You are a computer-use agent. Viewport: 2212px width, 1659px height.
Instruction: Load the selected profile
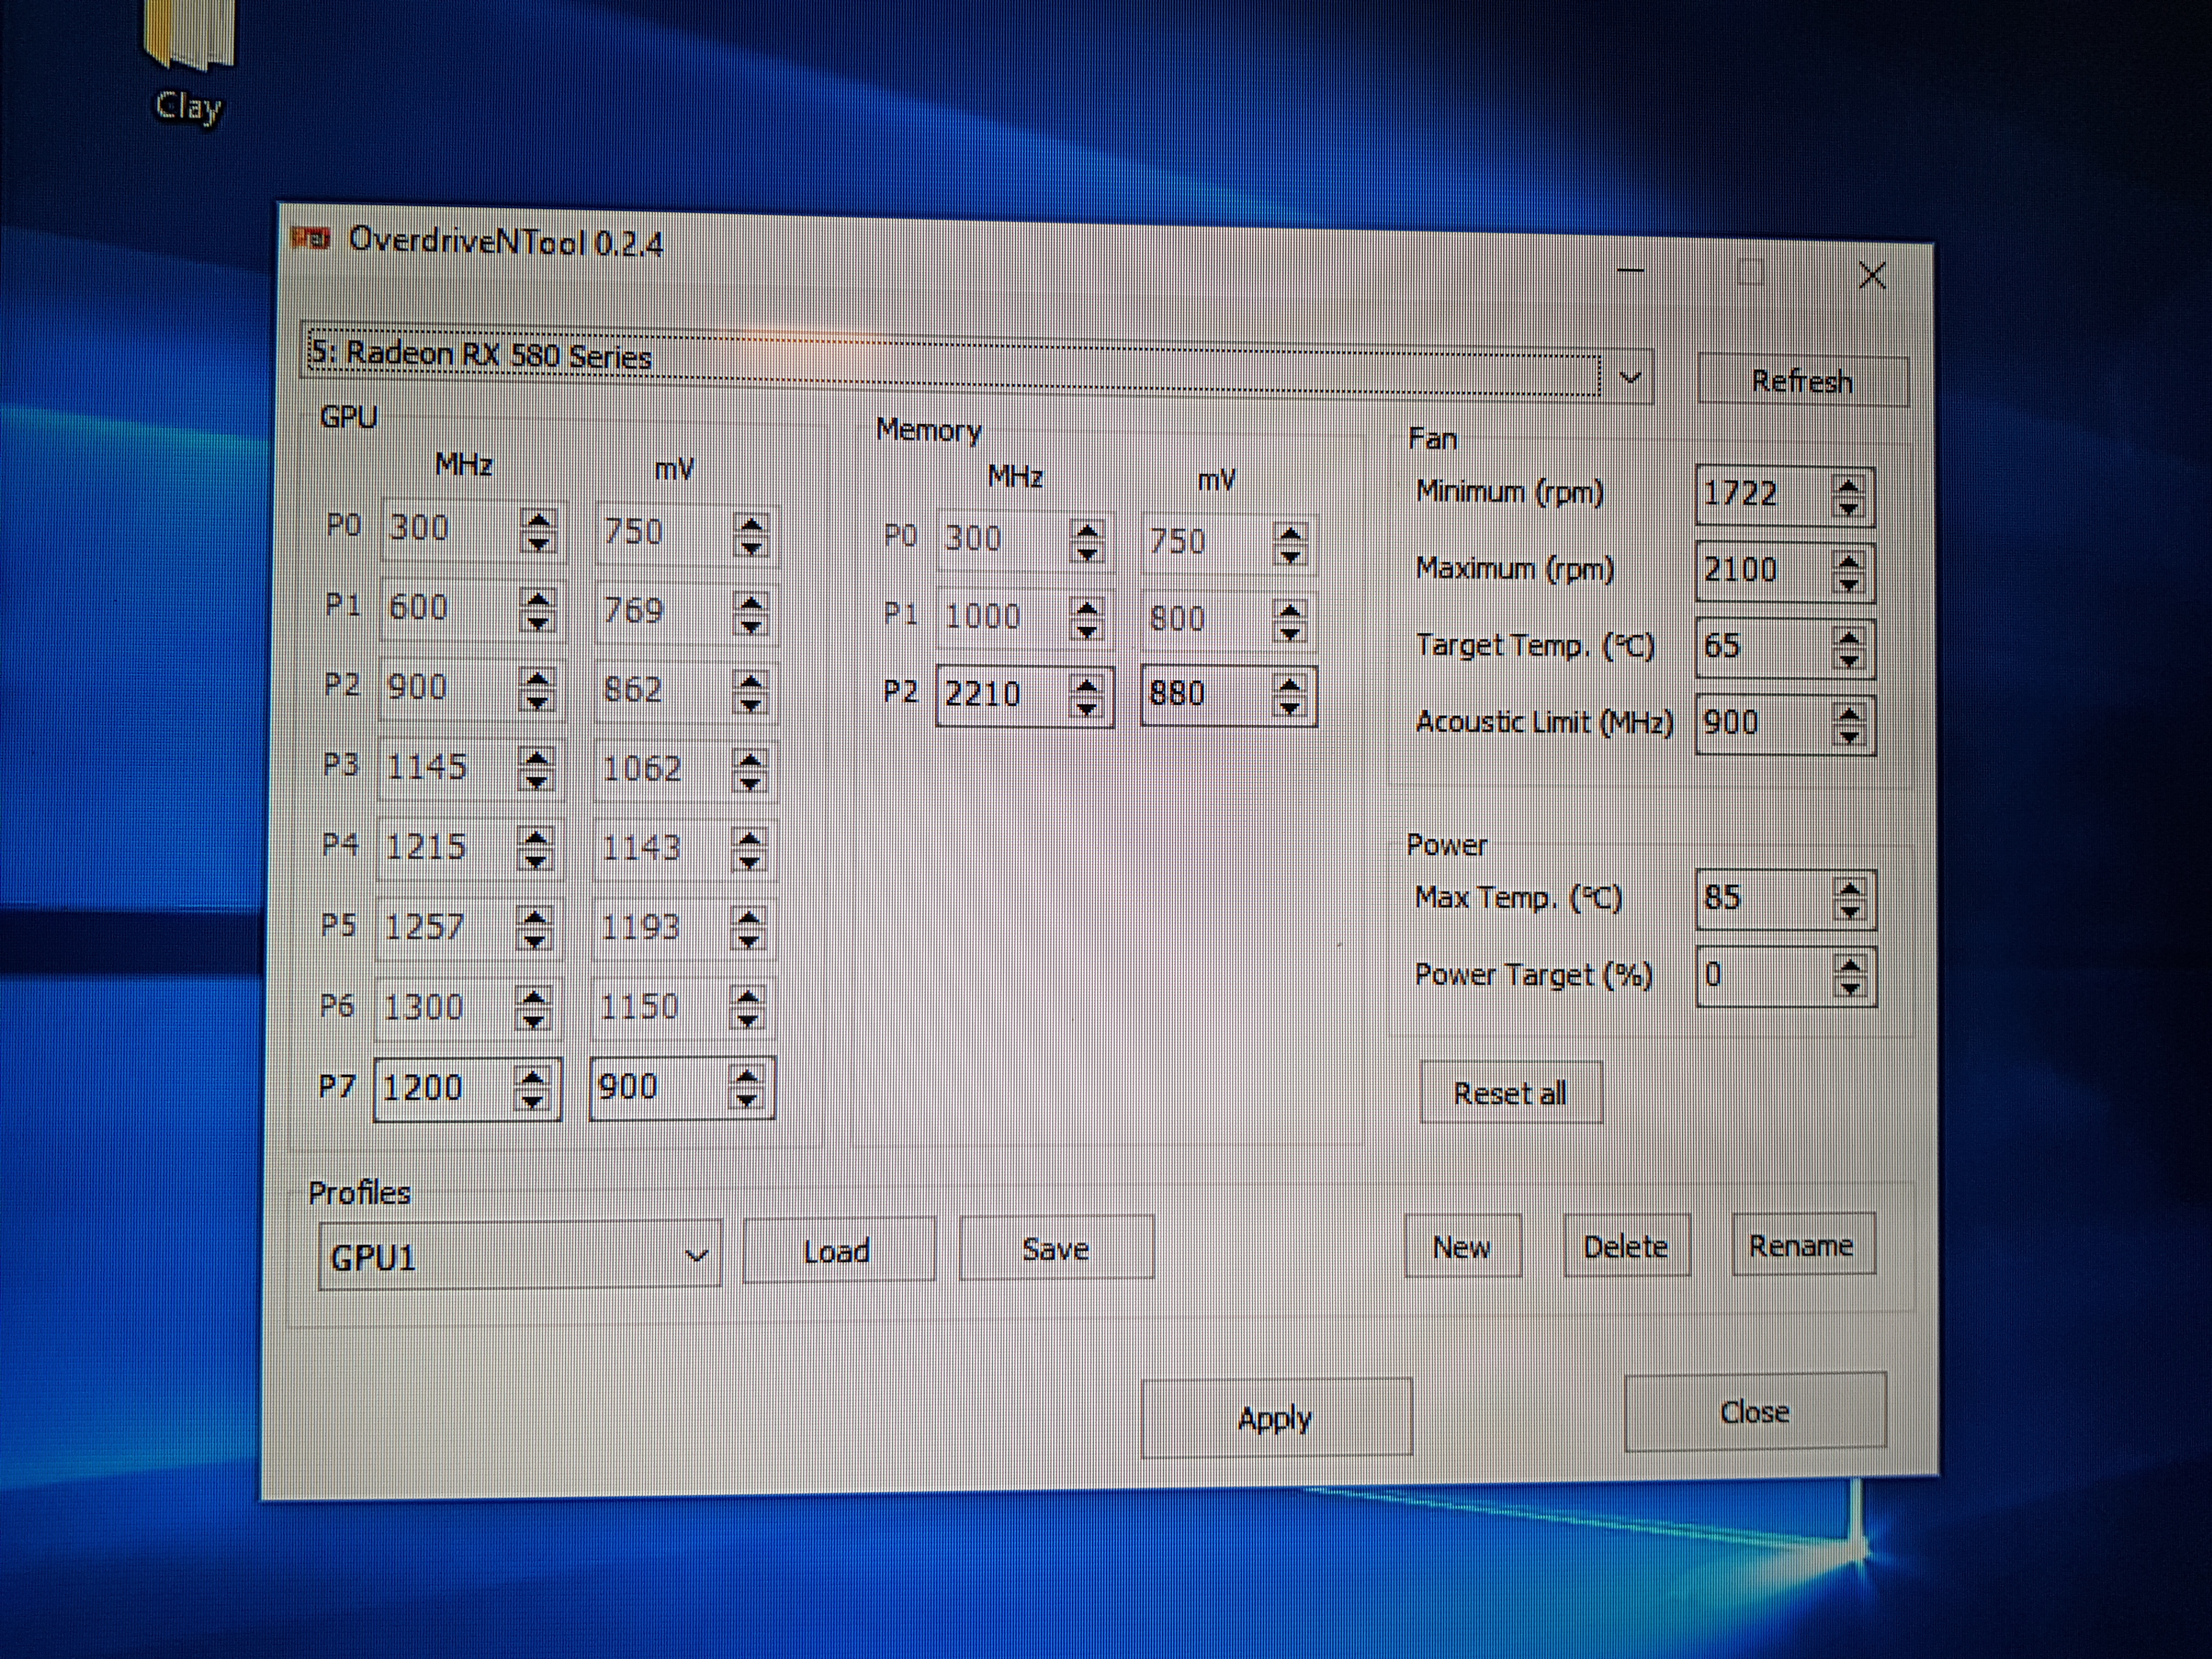pyautogui.click(x=838, y=1250)
